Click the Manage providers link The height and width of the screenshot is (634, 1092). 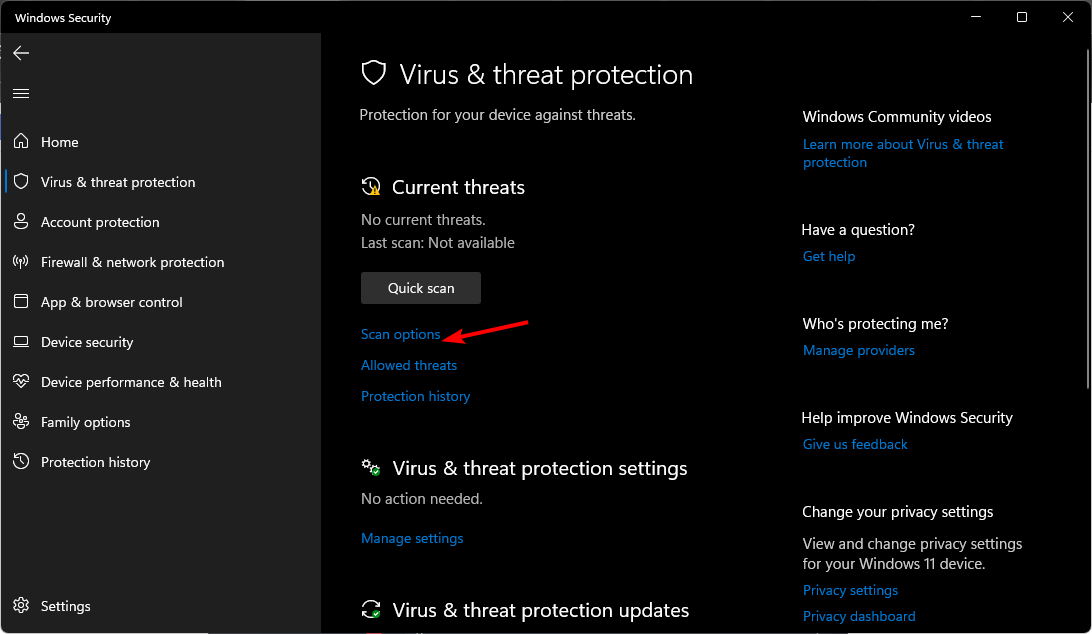(858, 350)
